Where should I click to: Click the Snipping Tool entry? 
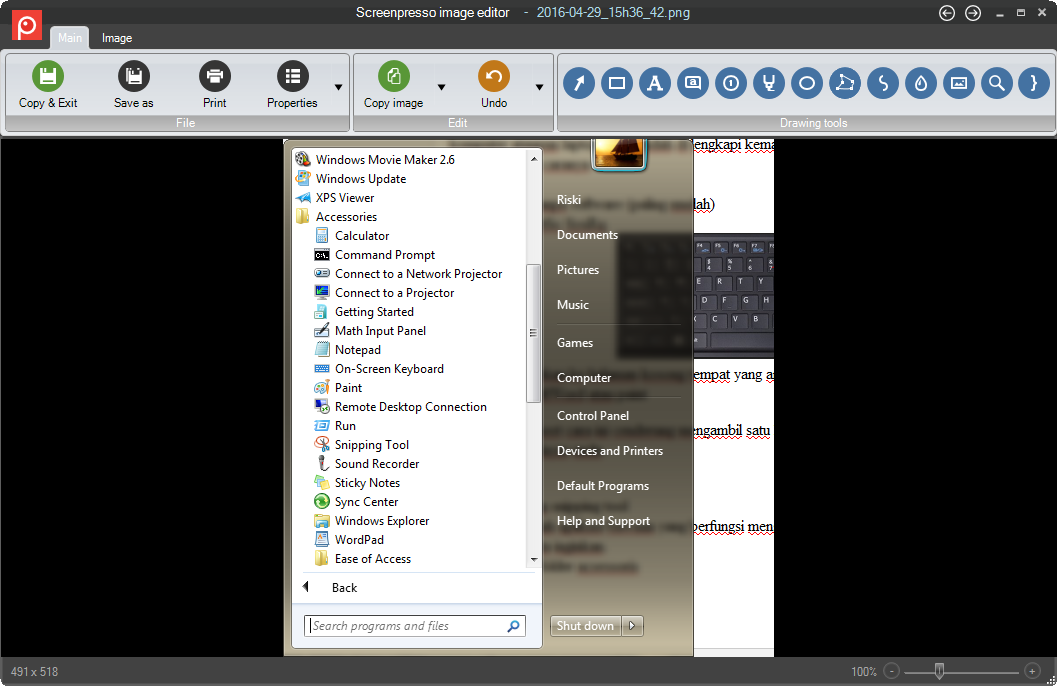coord(371,445)
